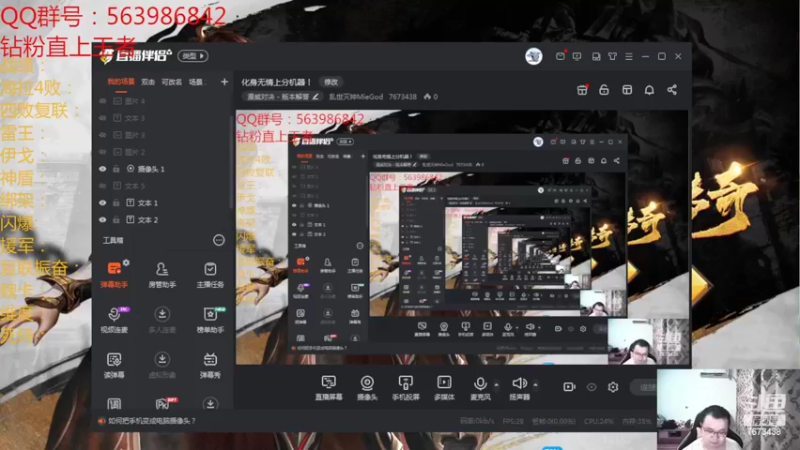
Task: Switch to 场景 scene tab
Action: click(x=195, y=82)
